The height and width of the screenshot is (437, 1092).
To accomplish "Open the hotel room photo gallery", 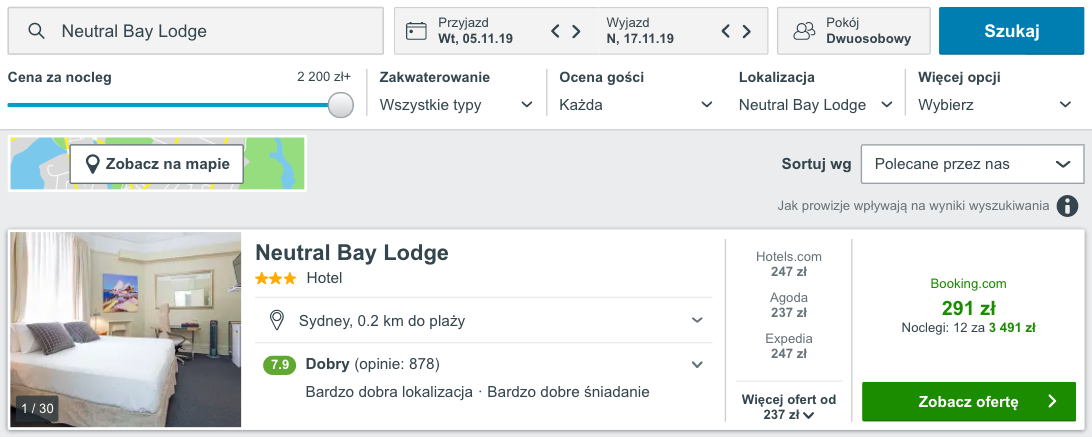I will pos(125,330).
